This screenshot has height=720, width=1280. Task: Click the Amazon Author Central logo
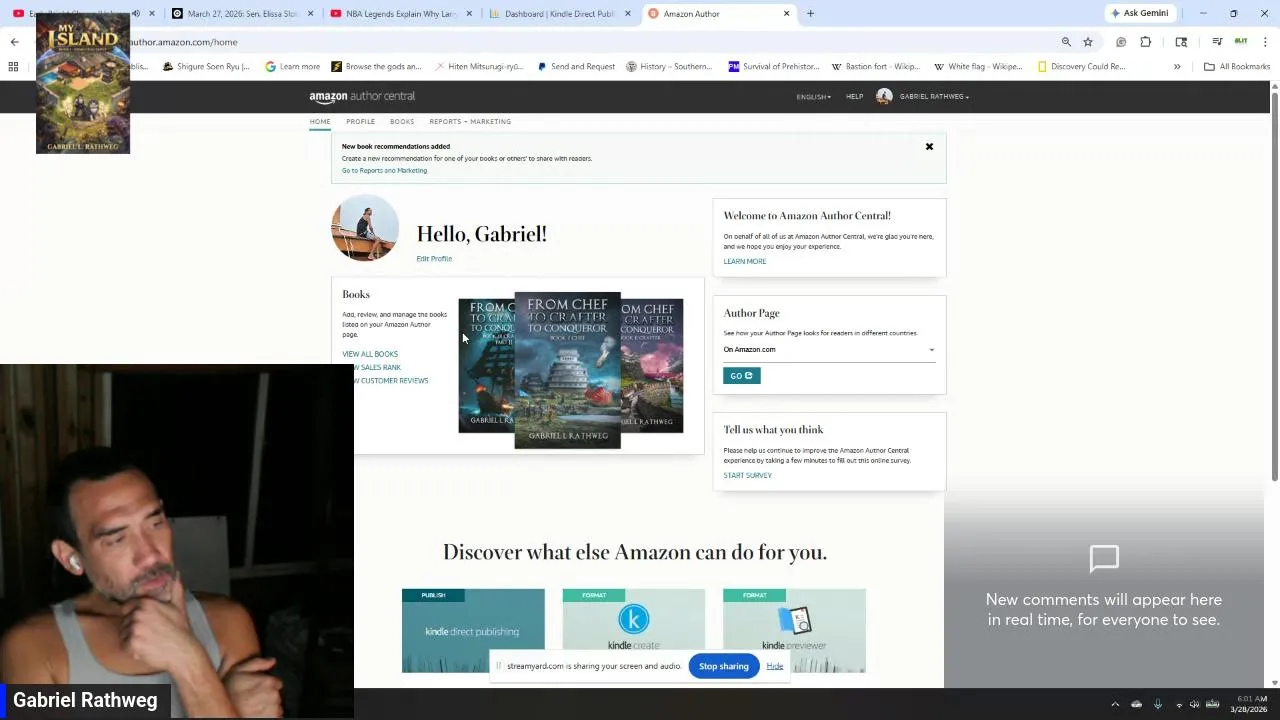[362, 96]
